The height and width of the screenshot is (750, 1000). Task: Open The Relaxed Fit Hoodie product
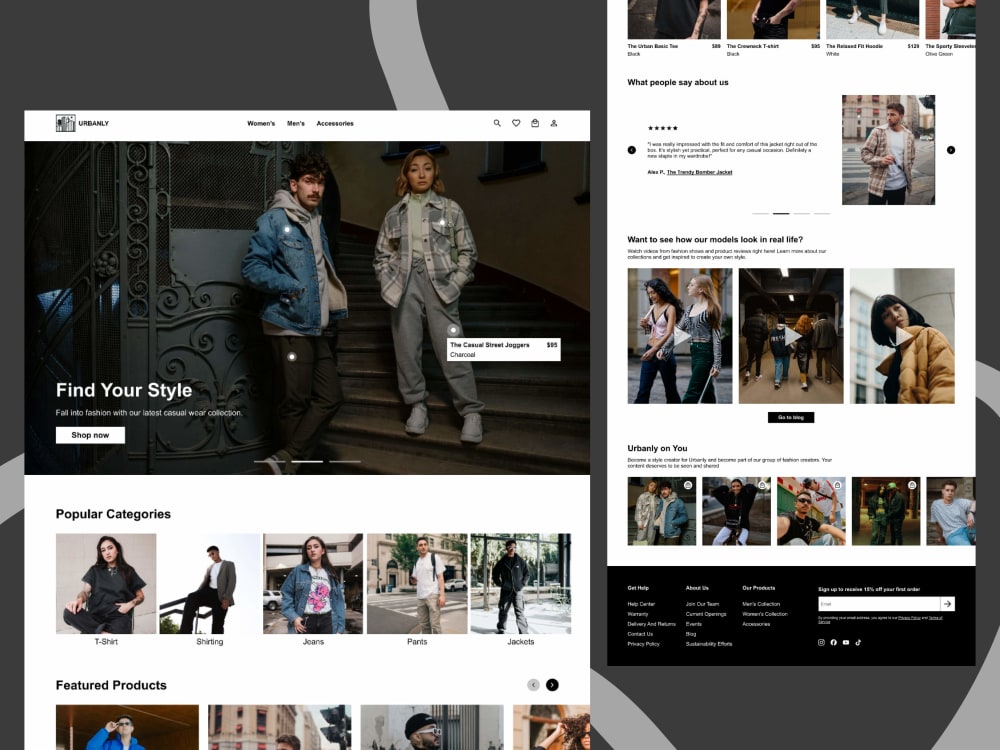click(x=872, y=27)
